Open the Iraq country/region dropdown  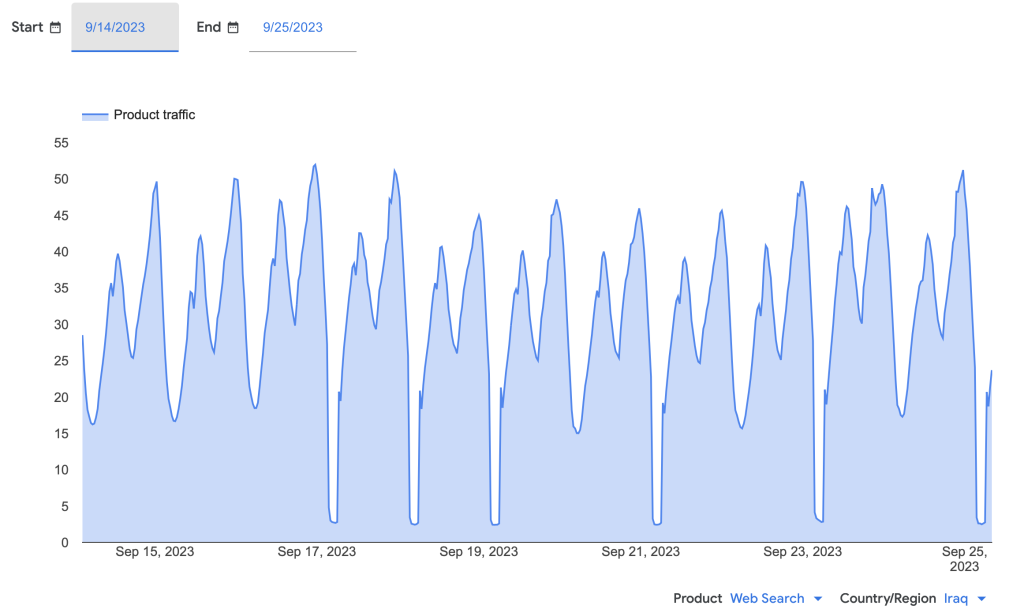pyautogui.click(x=956, y=598)
